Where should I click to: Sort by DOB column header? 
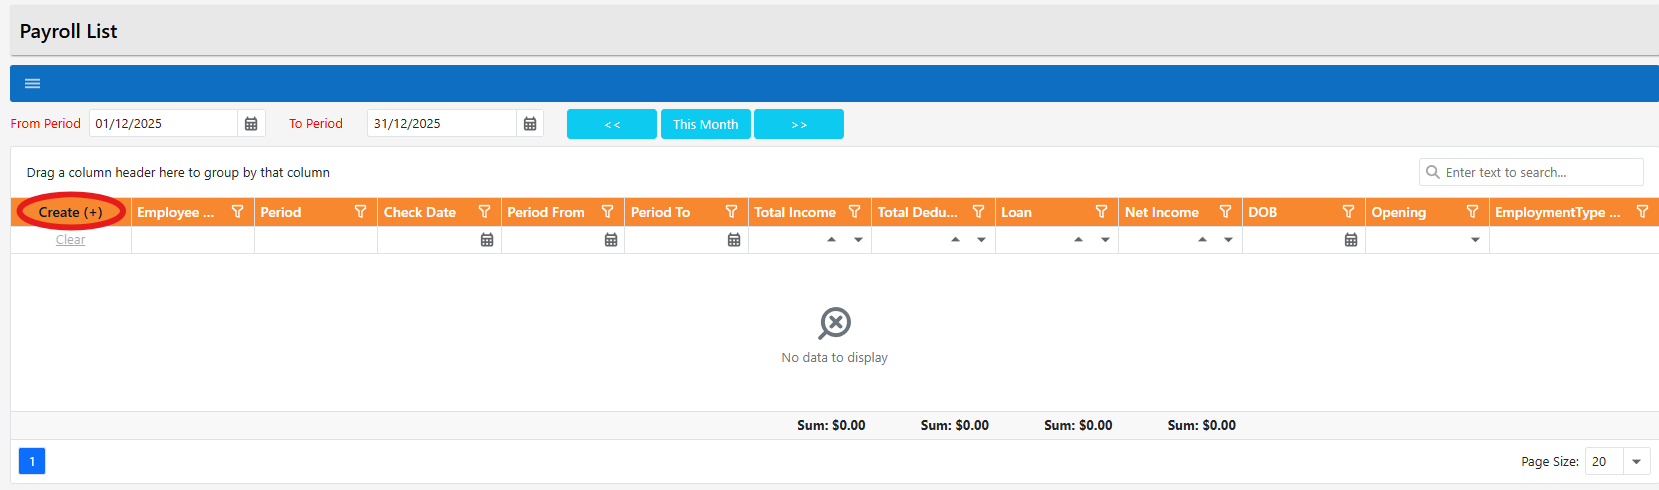coord(1263,212)
